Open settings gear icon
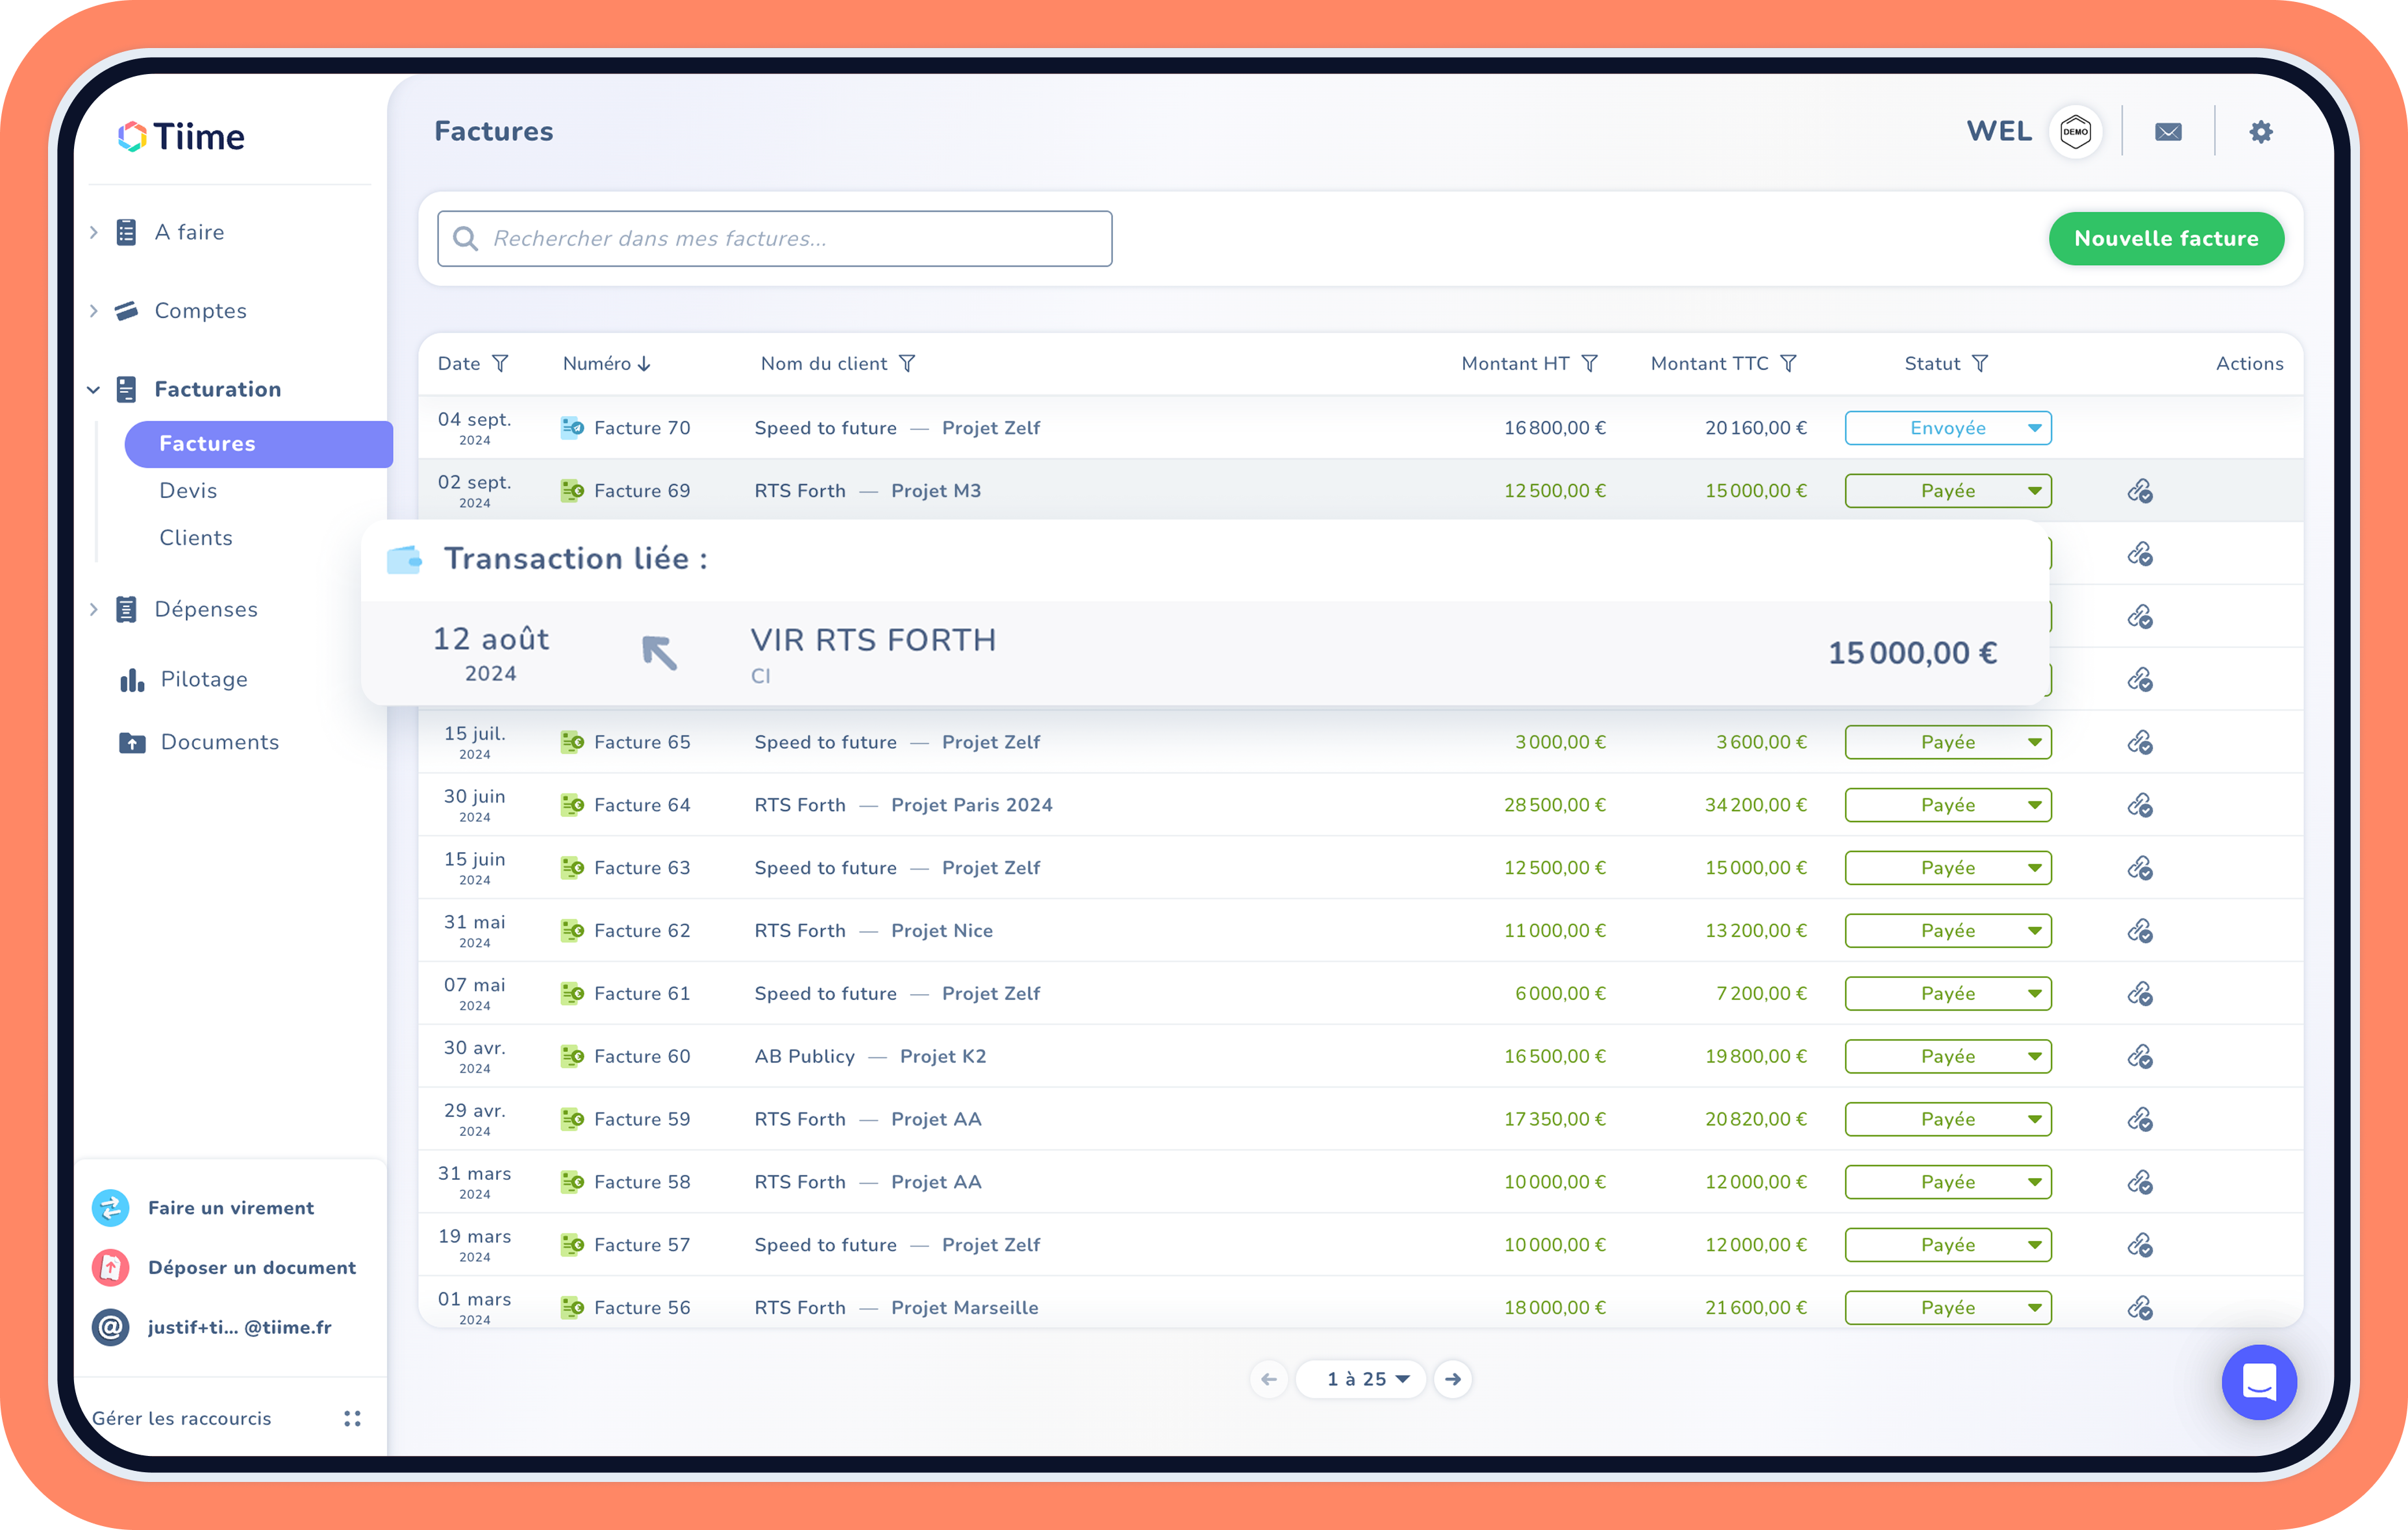This screenshot has height=1530, width=2408. click(x=2261, y=132)
